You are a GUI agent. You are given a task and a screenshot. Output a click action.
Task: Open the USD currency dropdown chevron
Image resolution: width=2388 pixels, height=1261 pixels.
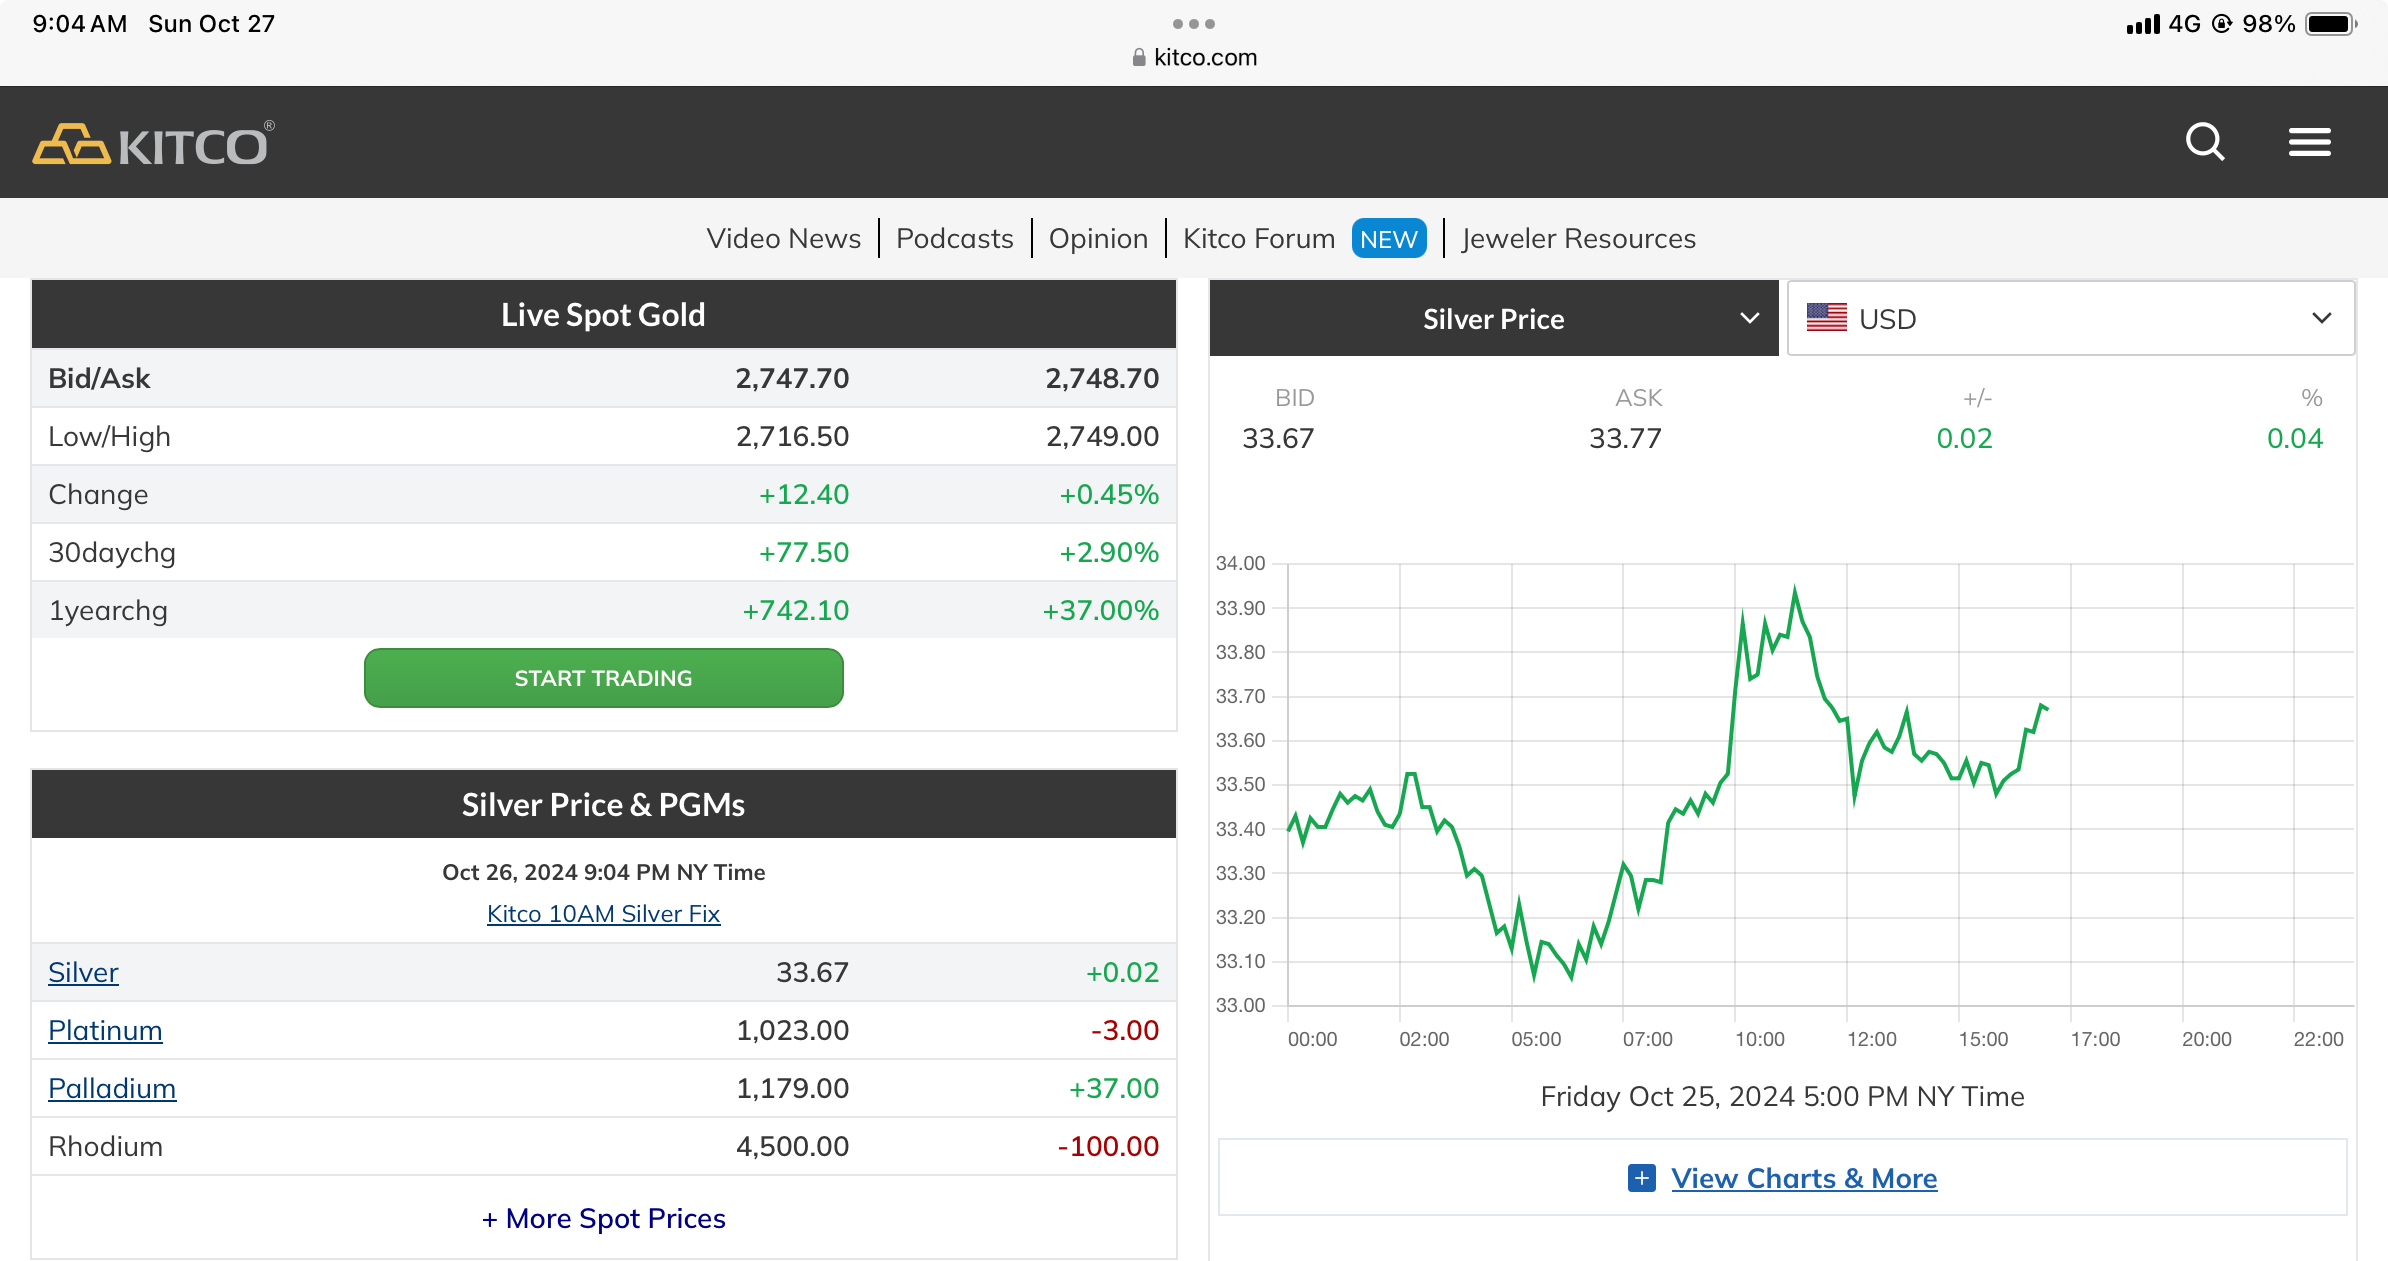[x=2321, y=318]
